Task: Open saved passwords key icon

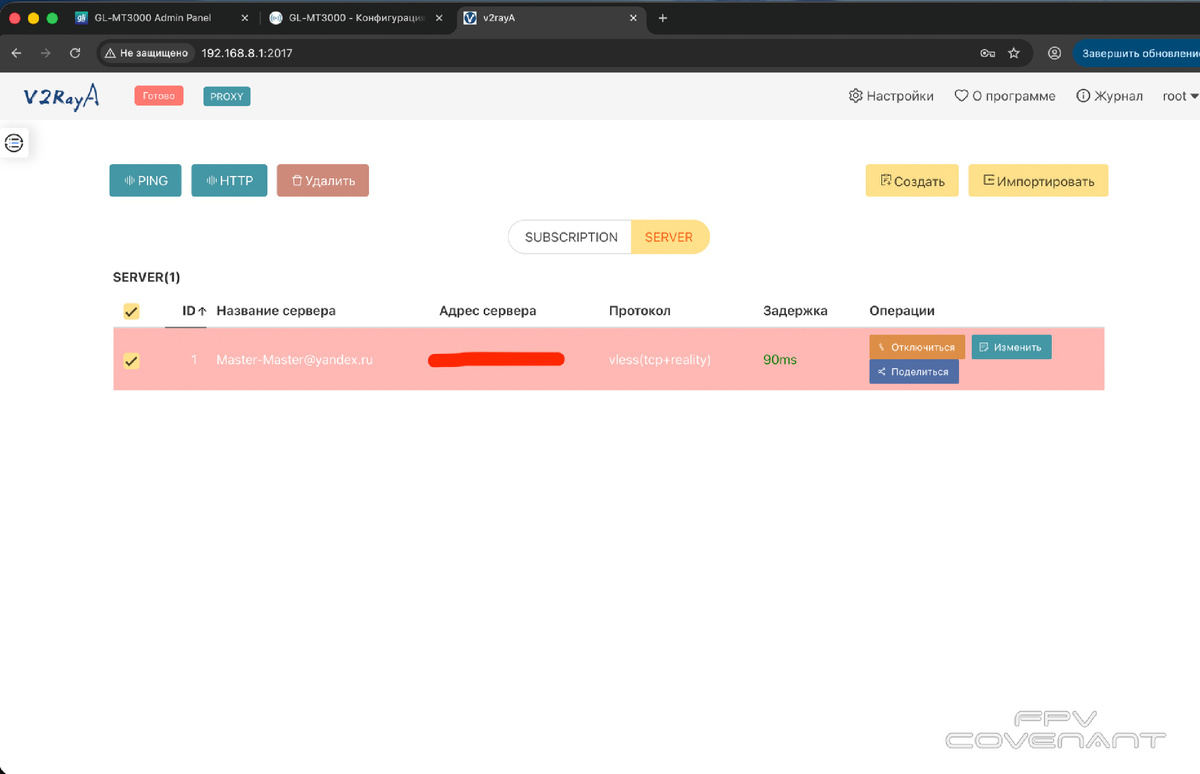Action: (987, 53)
